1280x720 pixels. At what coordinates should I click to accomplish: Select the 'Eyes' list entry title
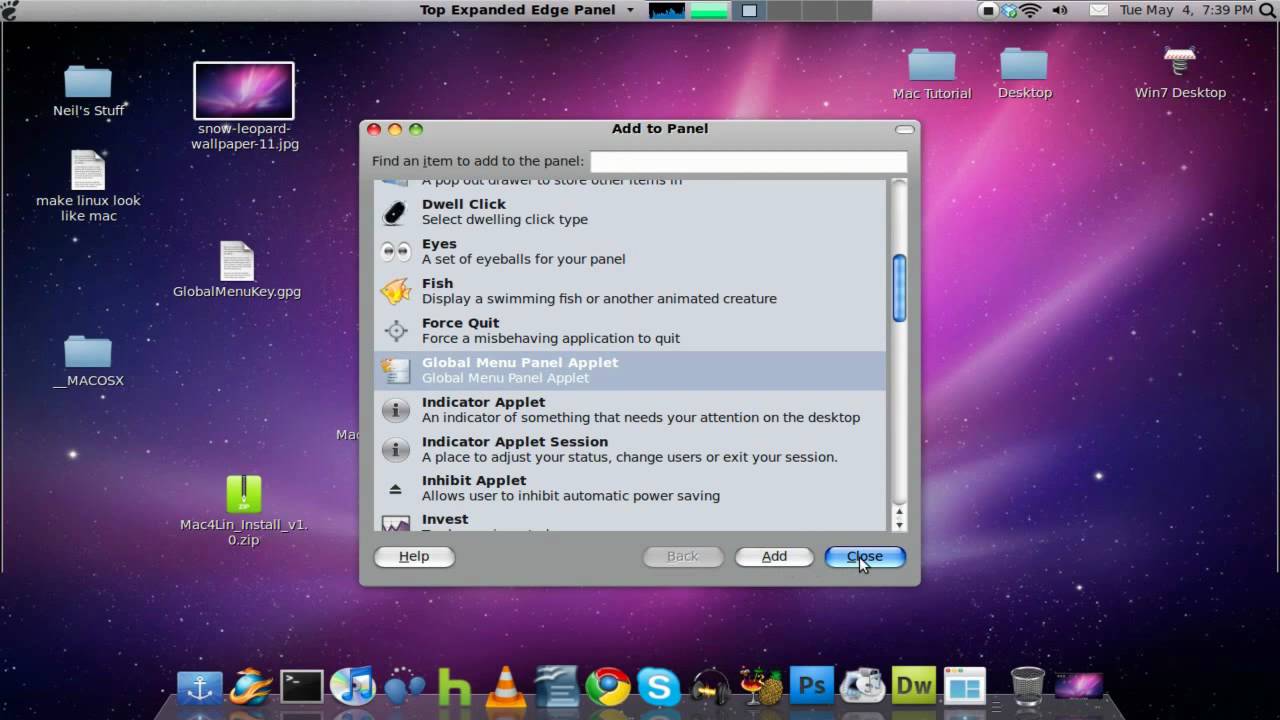tap(439, 244)
